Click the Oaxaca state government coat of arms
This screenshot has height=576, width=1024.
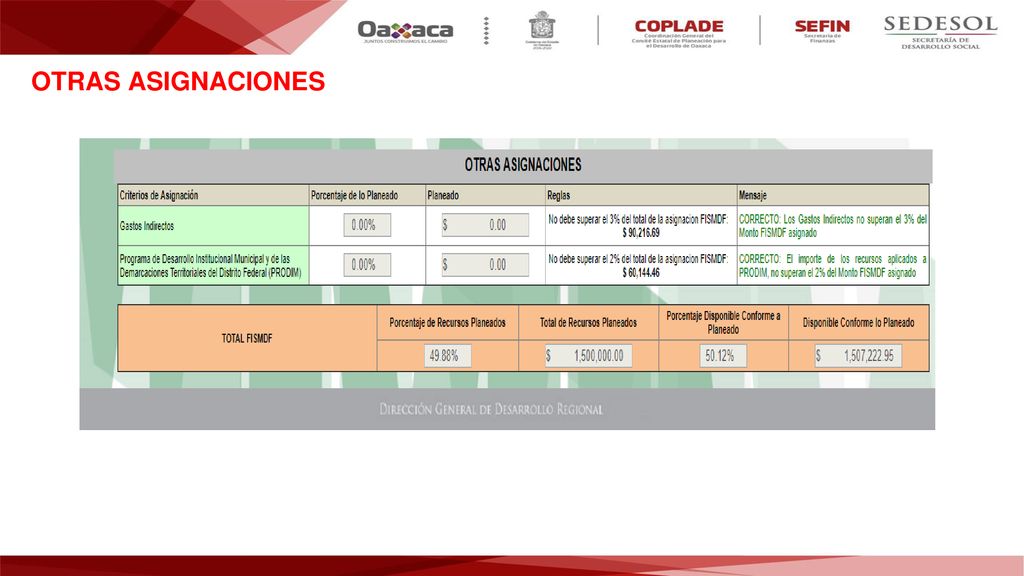point(542,30)
